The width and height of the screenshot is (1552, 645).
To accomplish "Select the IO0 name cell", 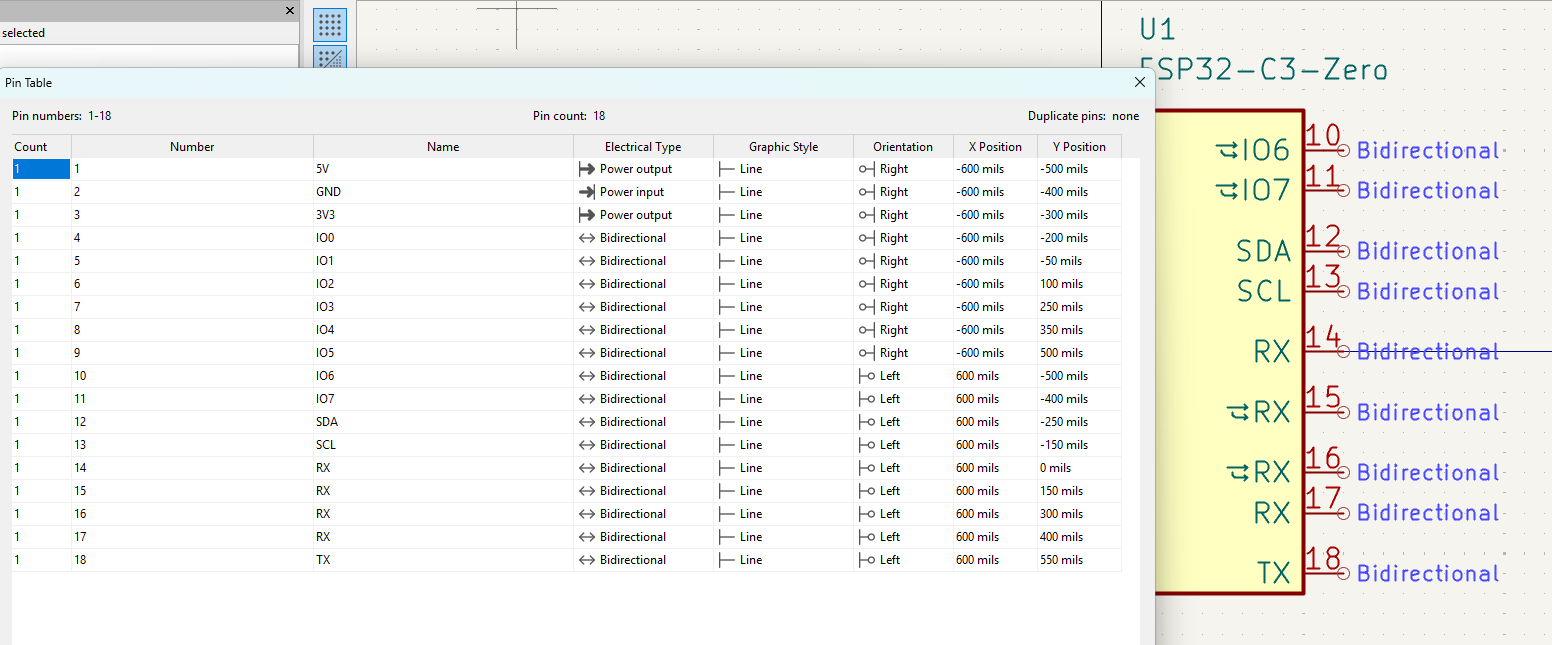I will 443,238.
